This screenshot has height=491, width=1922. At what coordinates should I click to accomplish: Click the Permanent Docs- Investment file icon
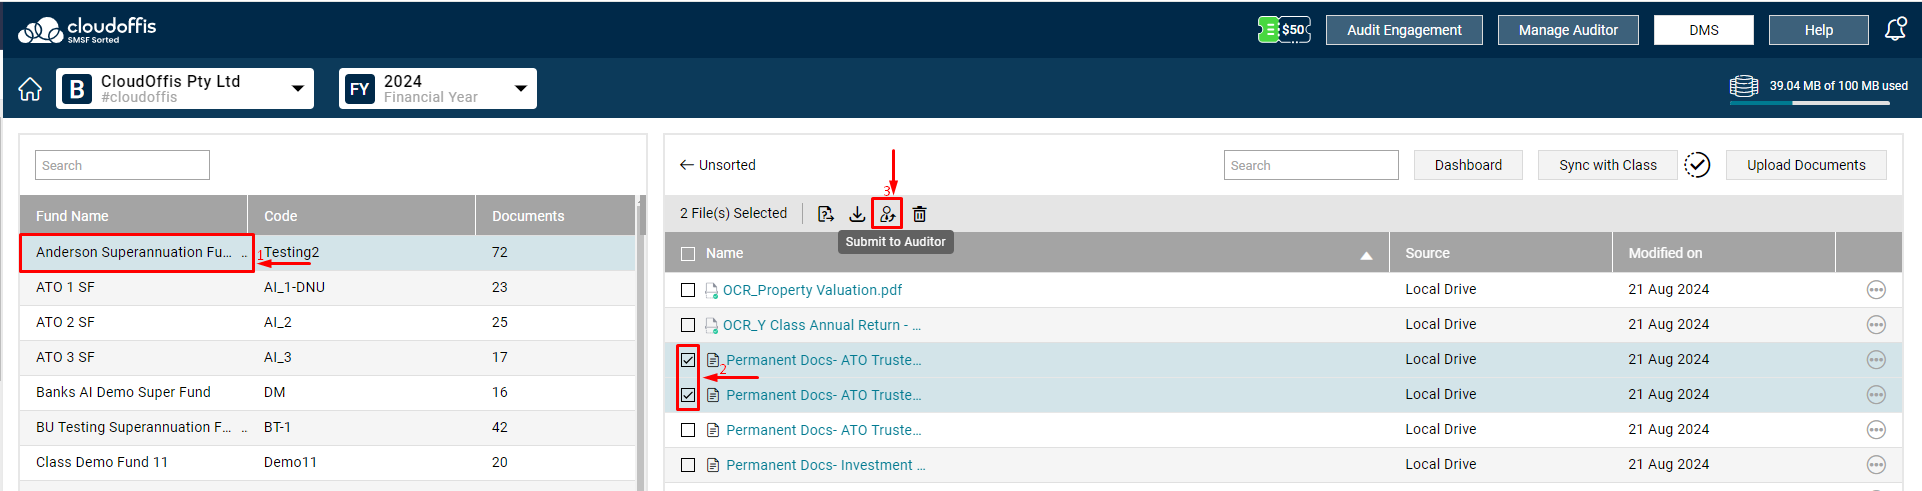712,465
